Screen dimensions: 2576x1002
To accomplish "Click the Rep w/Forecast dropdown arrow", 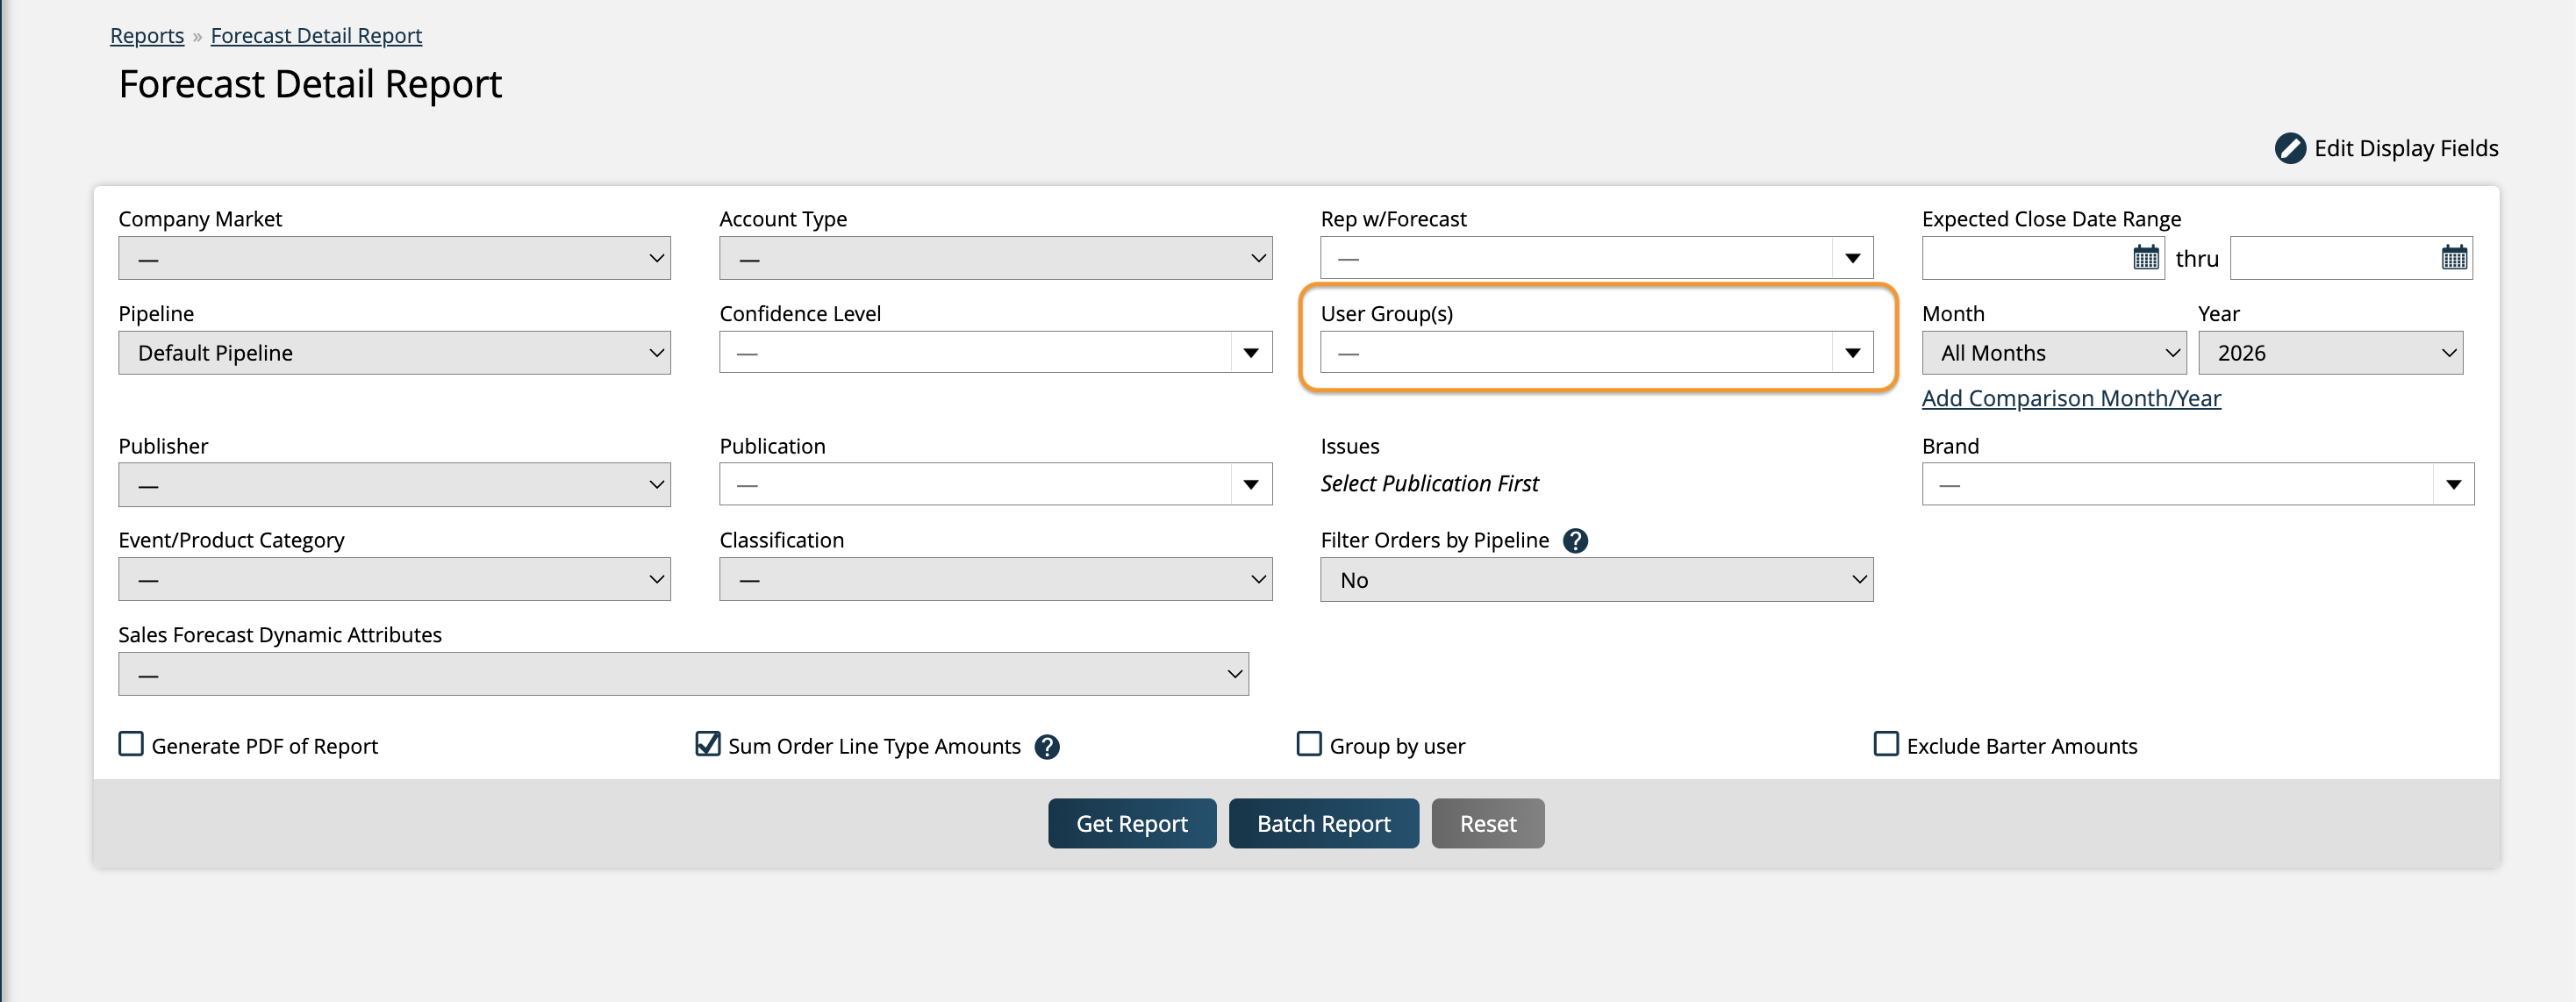I will click(x=1852, y=258).
